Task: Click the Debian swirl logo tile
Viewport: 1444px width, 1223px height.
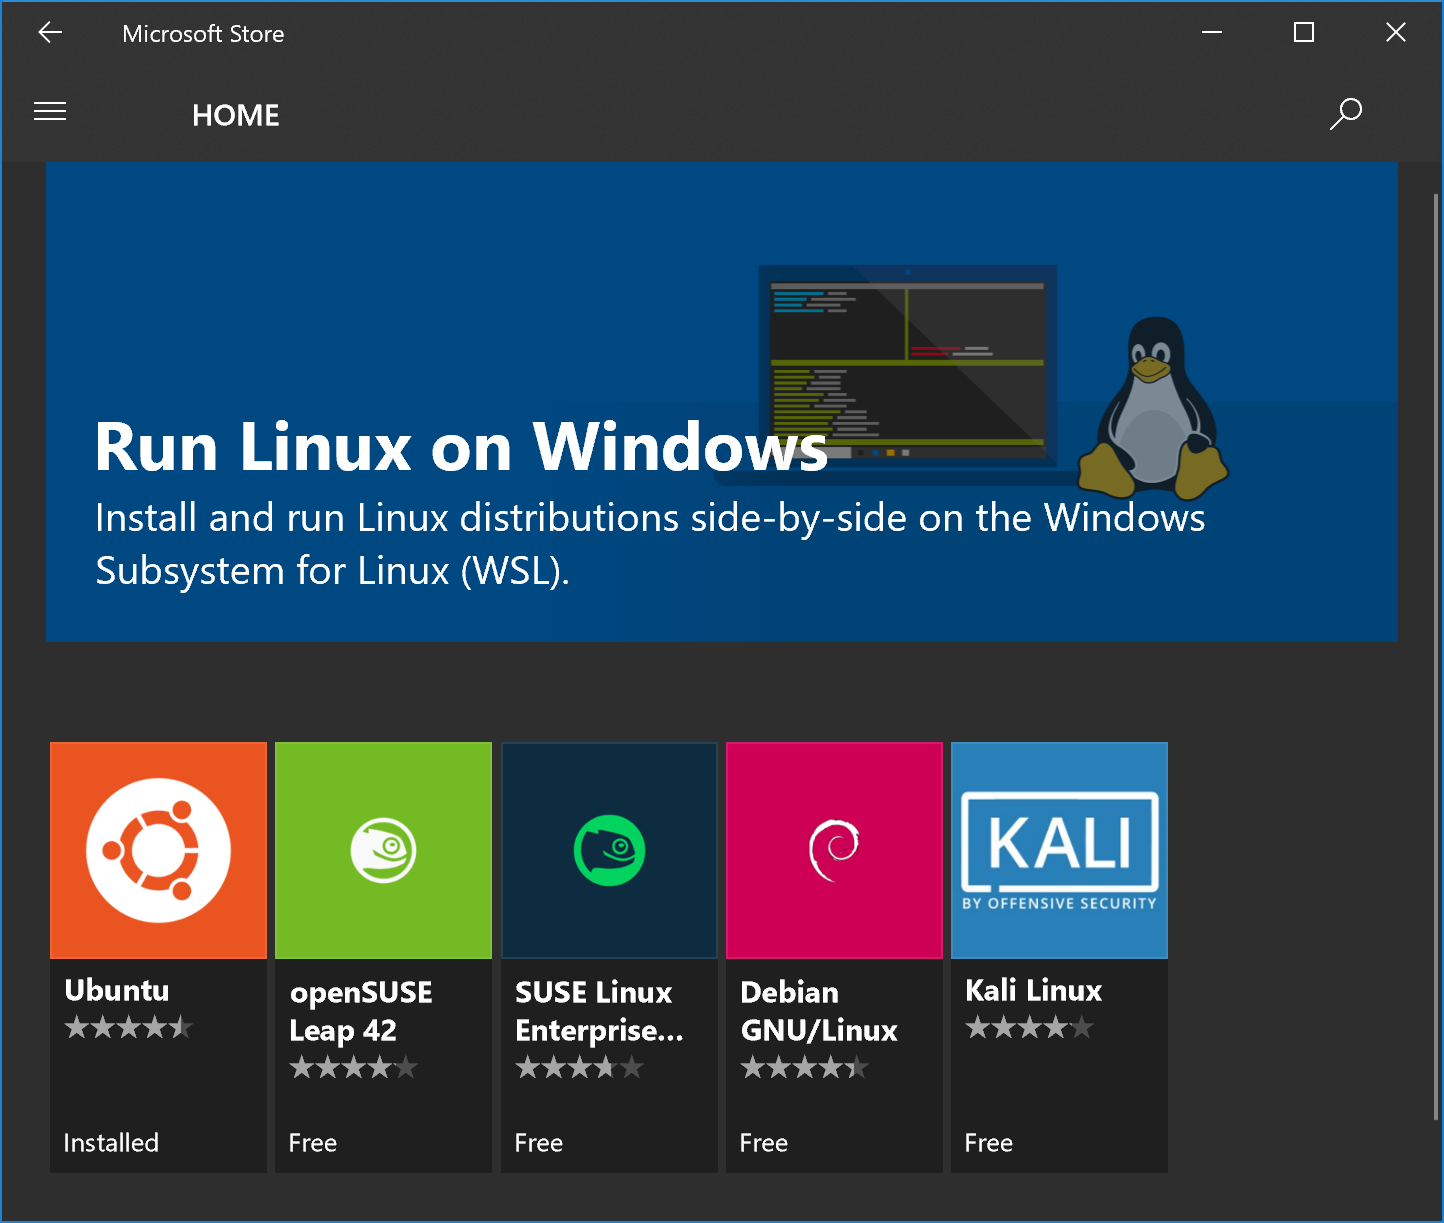Action: [834, 850]
